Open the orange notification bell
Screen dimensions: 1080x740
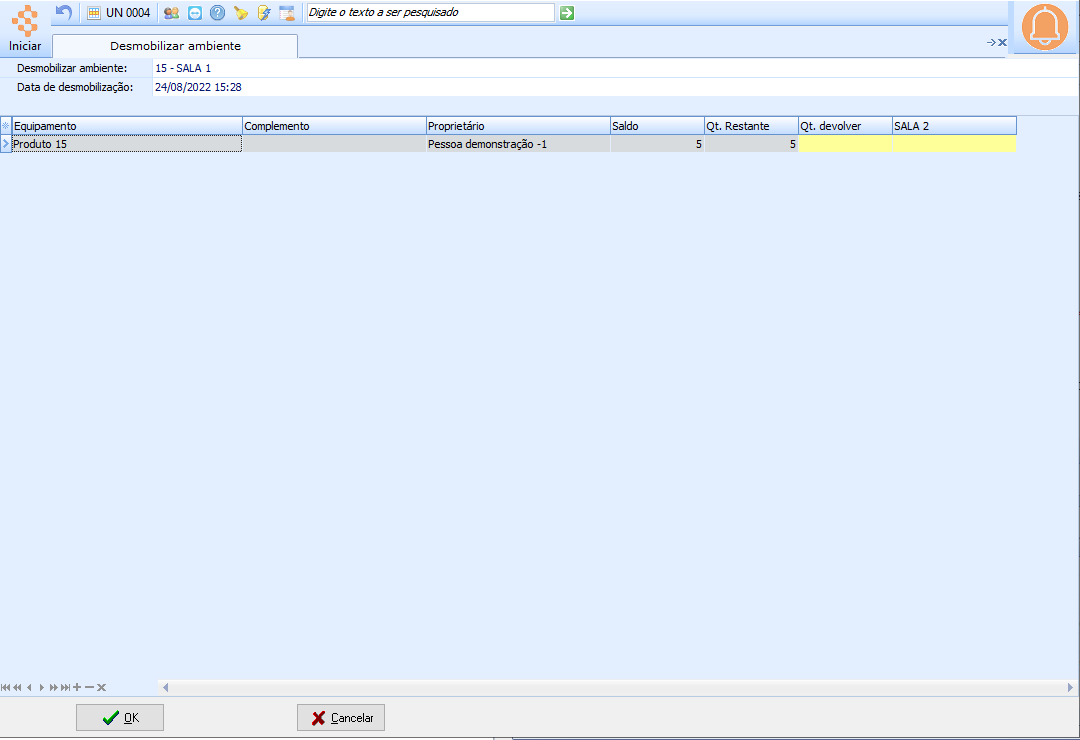pyautogui.click(x=1045, y=27)
